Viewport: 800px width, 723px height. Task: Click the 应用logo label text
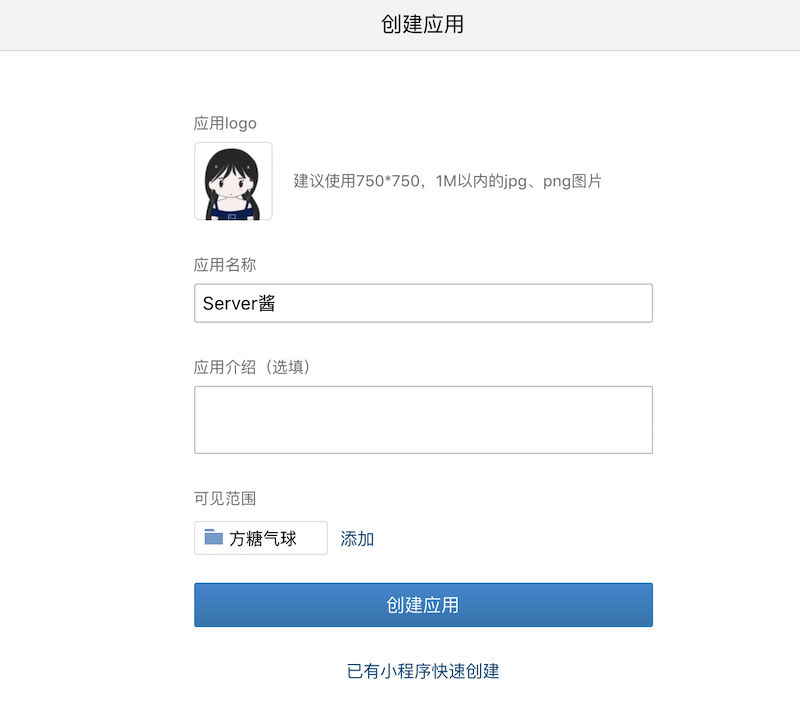[x=225, y=123]
